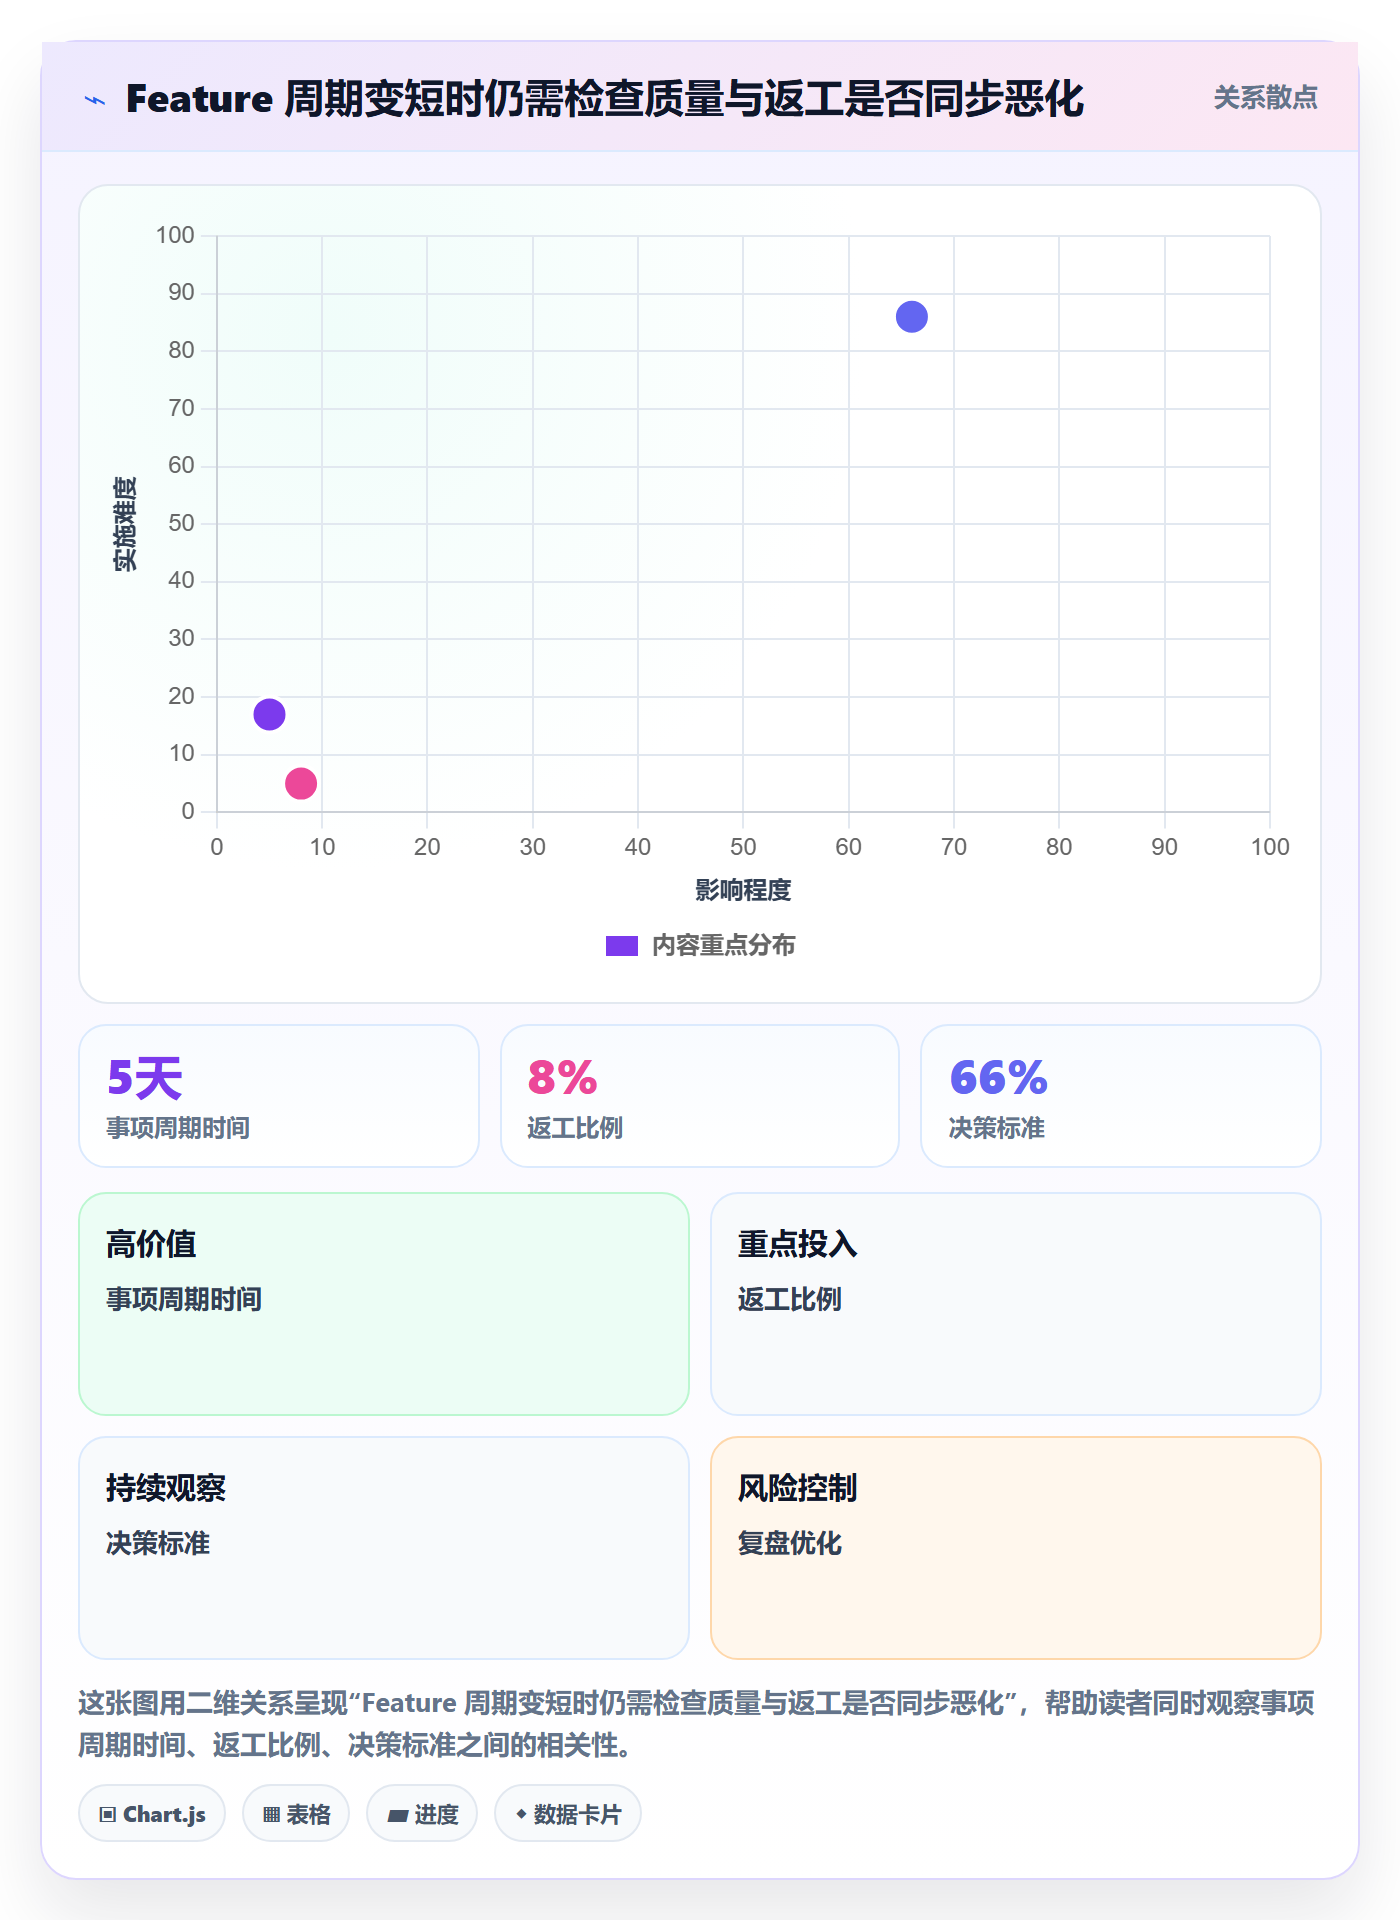Click the 进度 chip bar icon
Screen dimensions: 1400x1920
(398, 1816)
